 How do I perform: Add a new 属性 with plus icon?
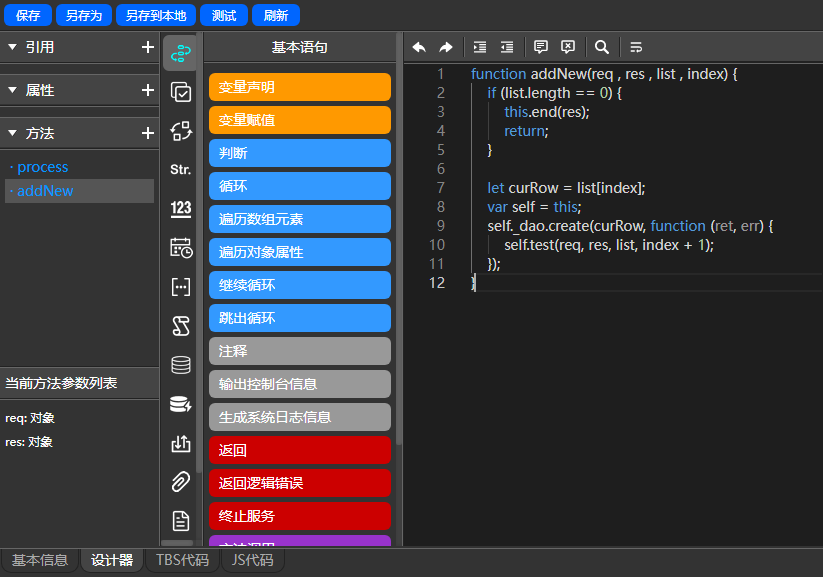tap(148, 90)
